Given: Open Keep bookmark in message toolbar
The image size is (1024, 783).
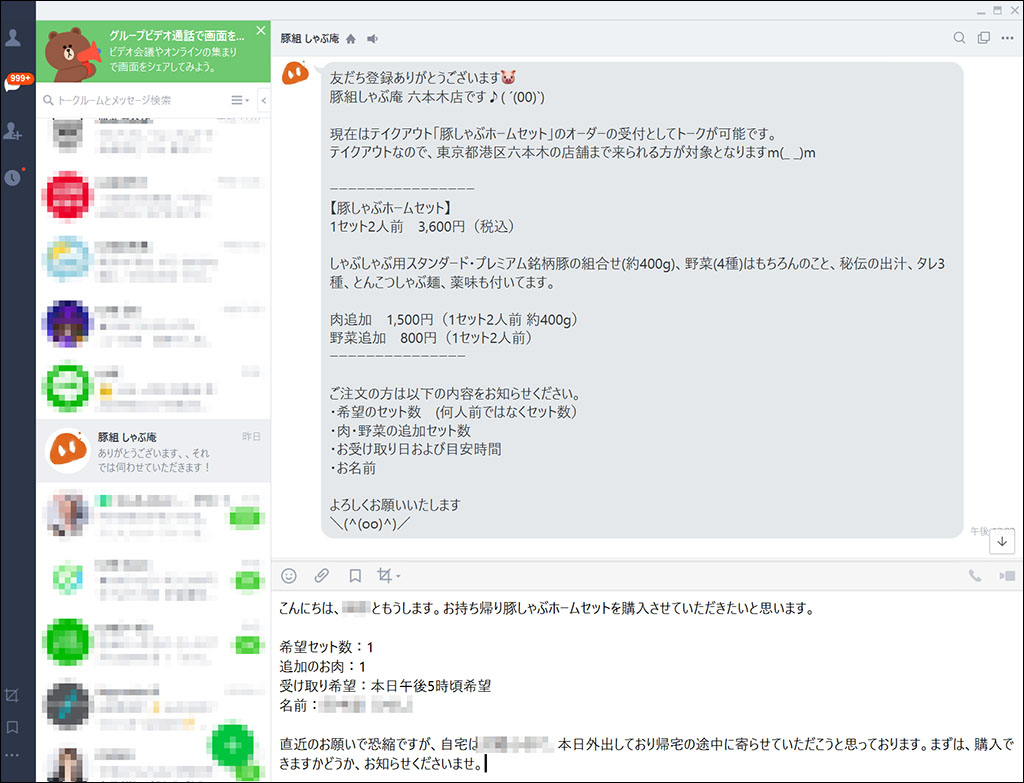Looking at the screenshot, I should (x=355, y=575).
